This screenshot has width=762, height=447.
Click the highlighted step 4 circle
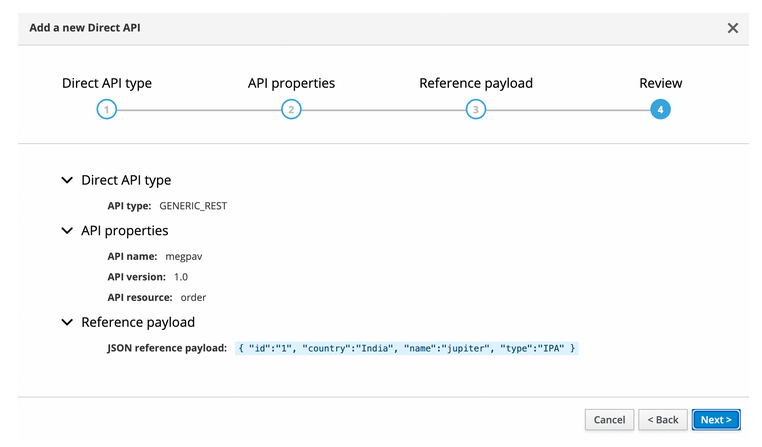[x=660, y=109]
